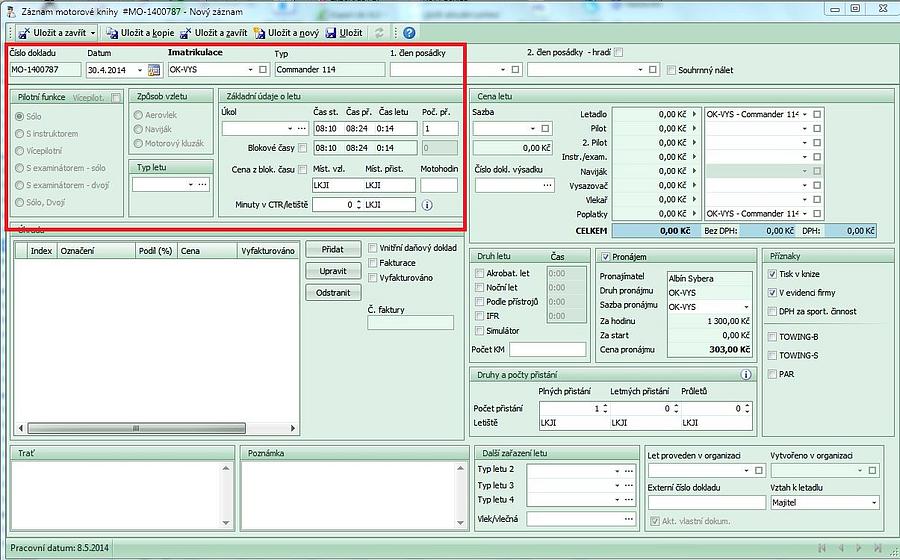The image size is (900, 560).
Task: Click the Minuty v CTR spinner arrows
Action: pos(357,205)
